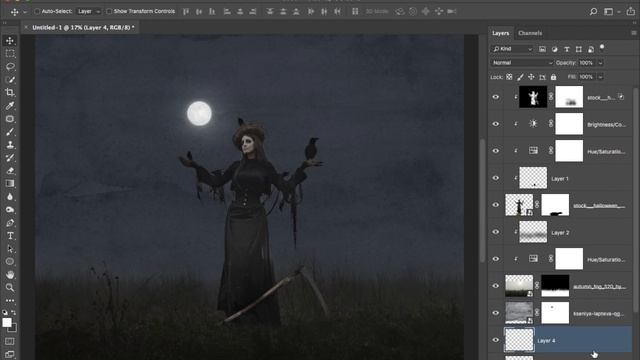640x360 pixels.
Task: Select the Clone Stamp tool
Action: point(10,145)
